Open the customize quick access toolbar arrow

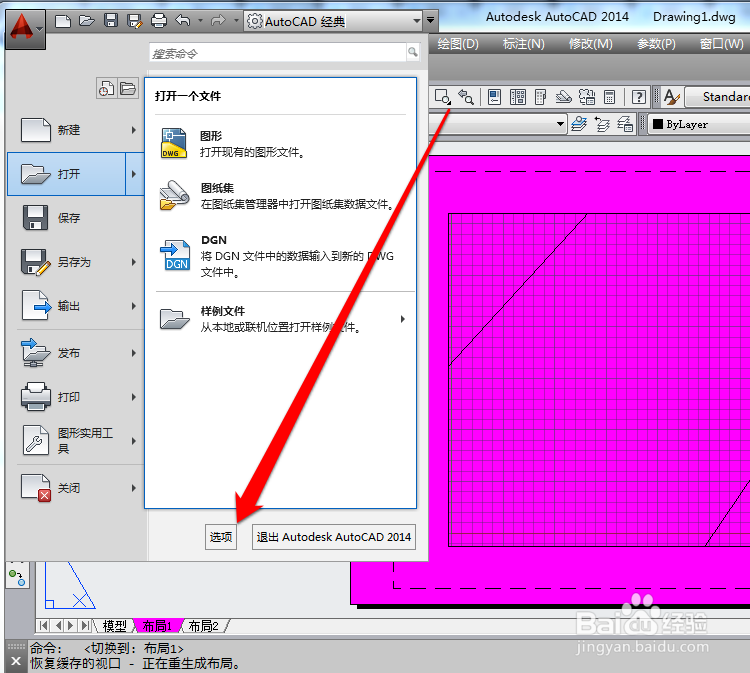point(430,21)
